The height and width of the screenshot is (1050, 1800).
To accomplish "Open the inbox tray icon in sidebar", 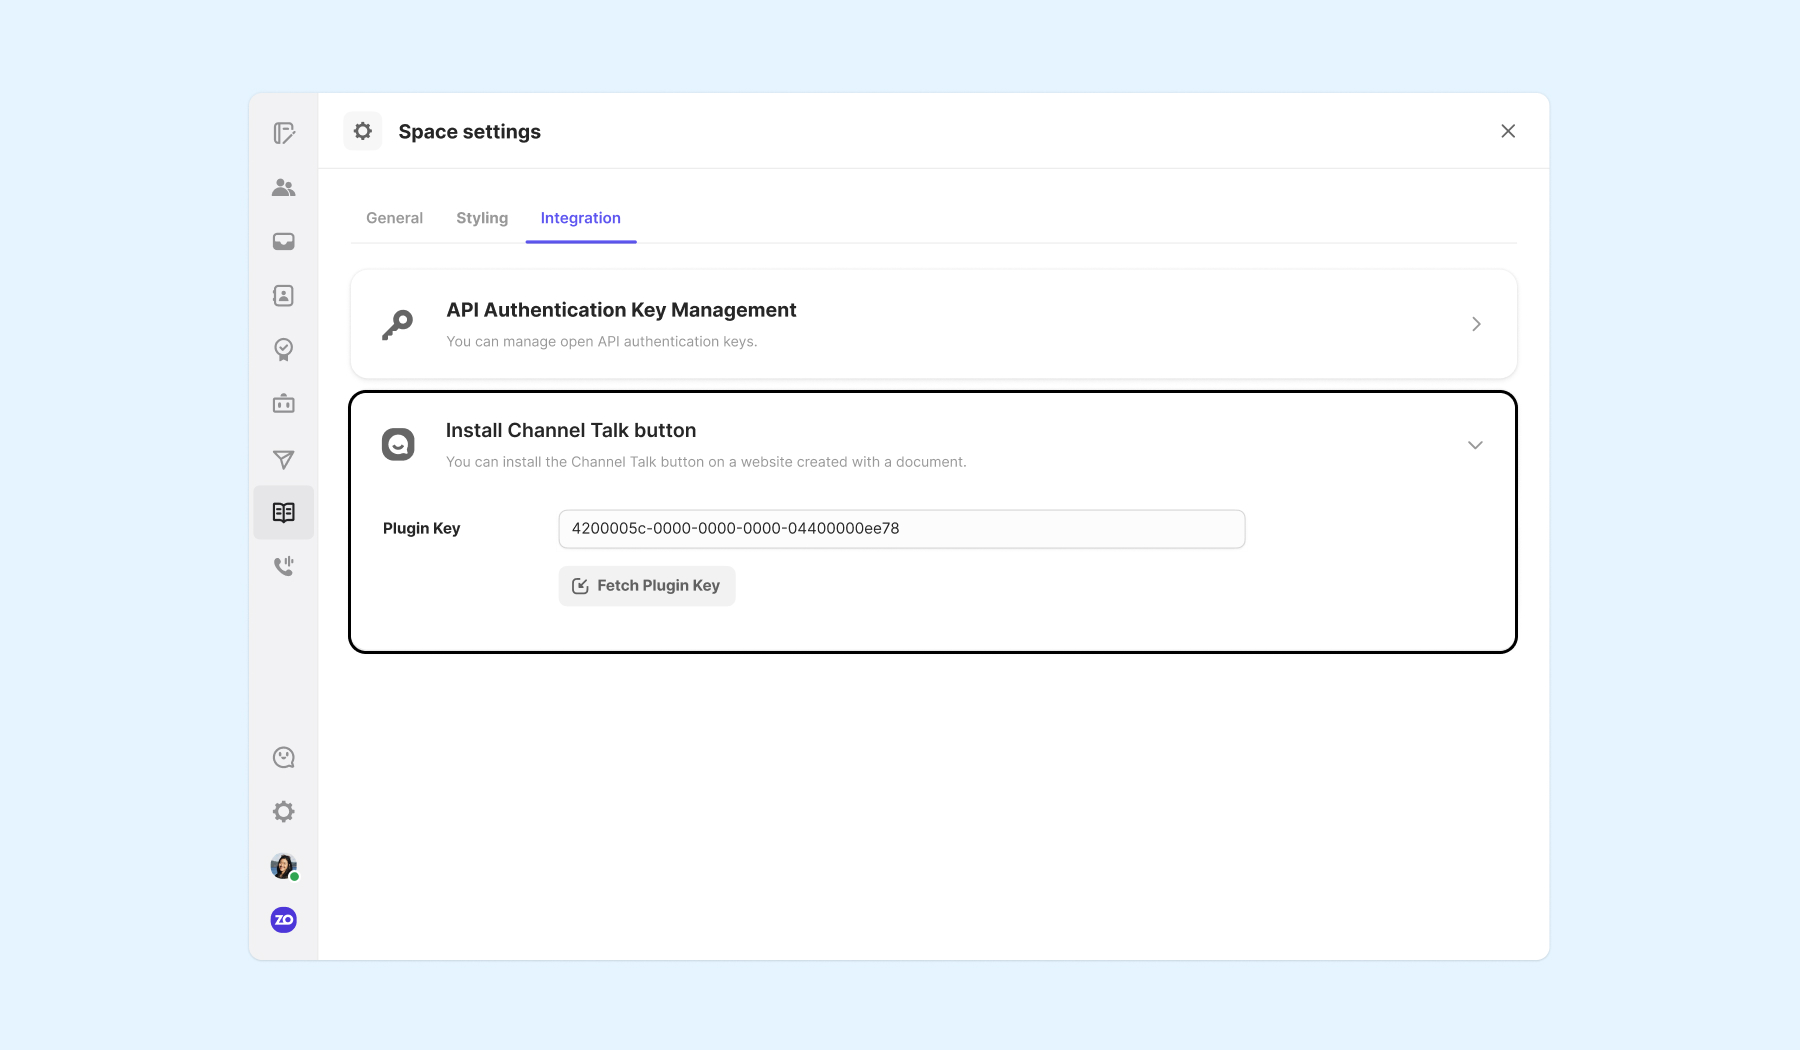I will coord(284,241).
